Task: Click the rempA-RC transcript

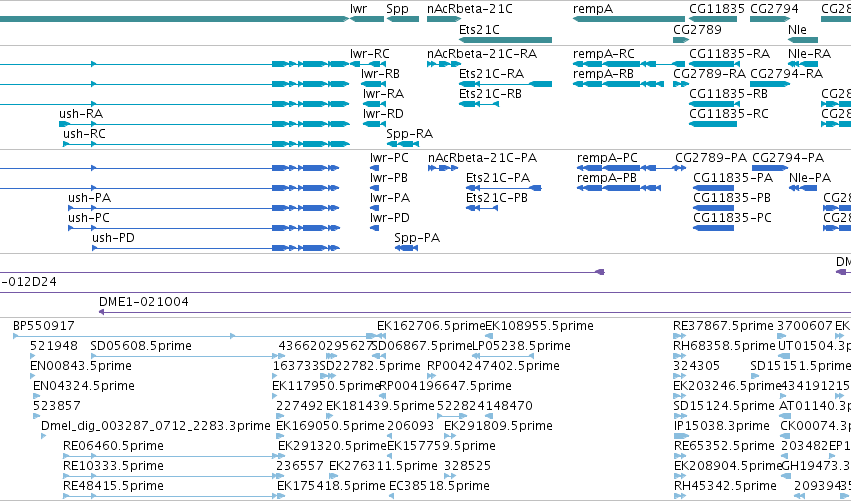Action: [x=629, y=64]
